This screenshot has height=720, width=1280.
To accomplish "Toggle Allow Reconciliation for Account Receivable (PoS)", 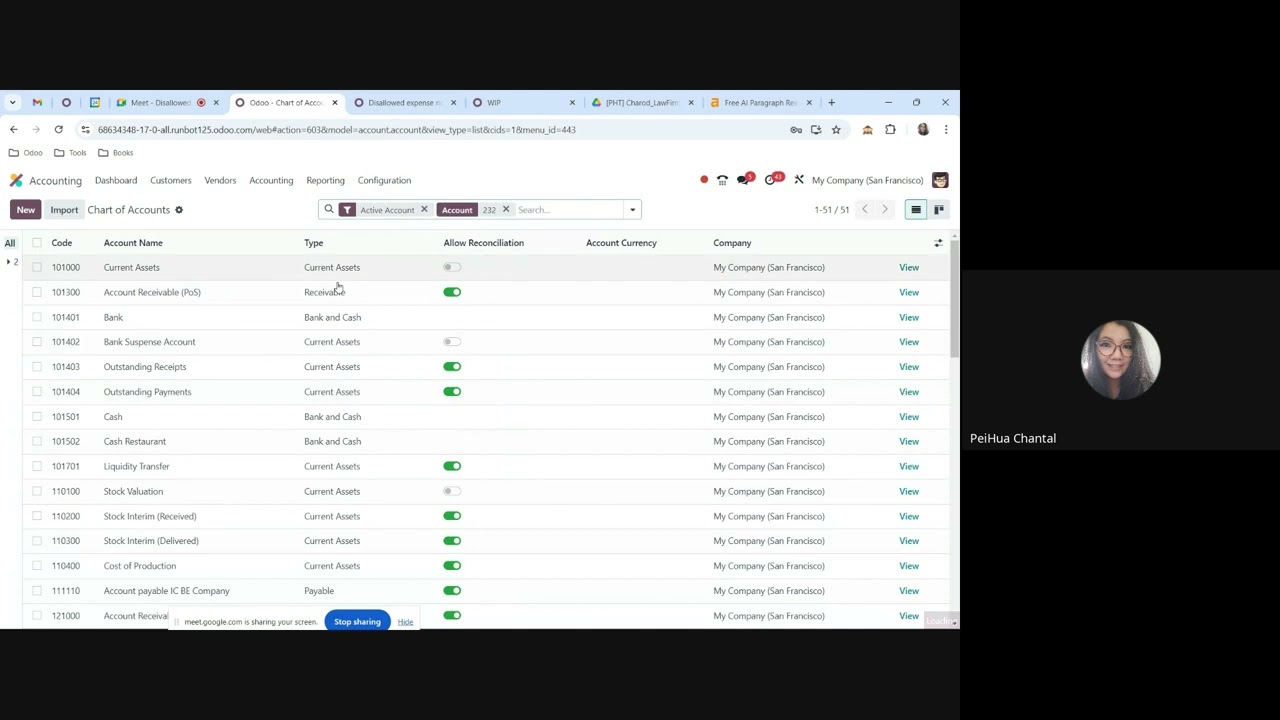I will pos(452,292).
